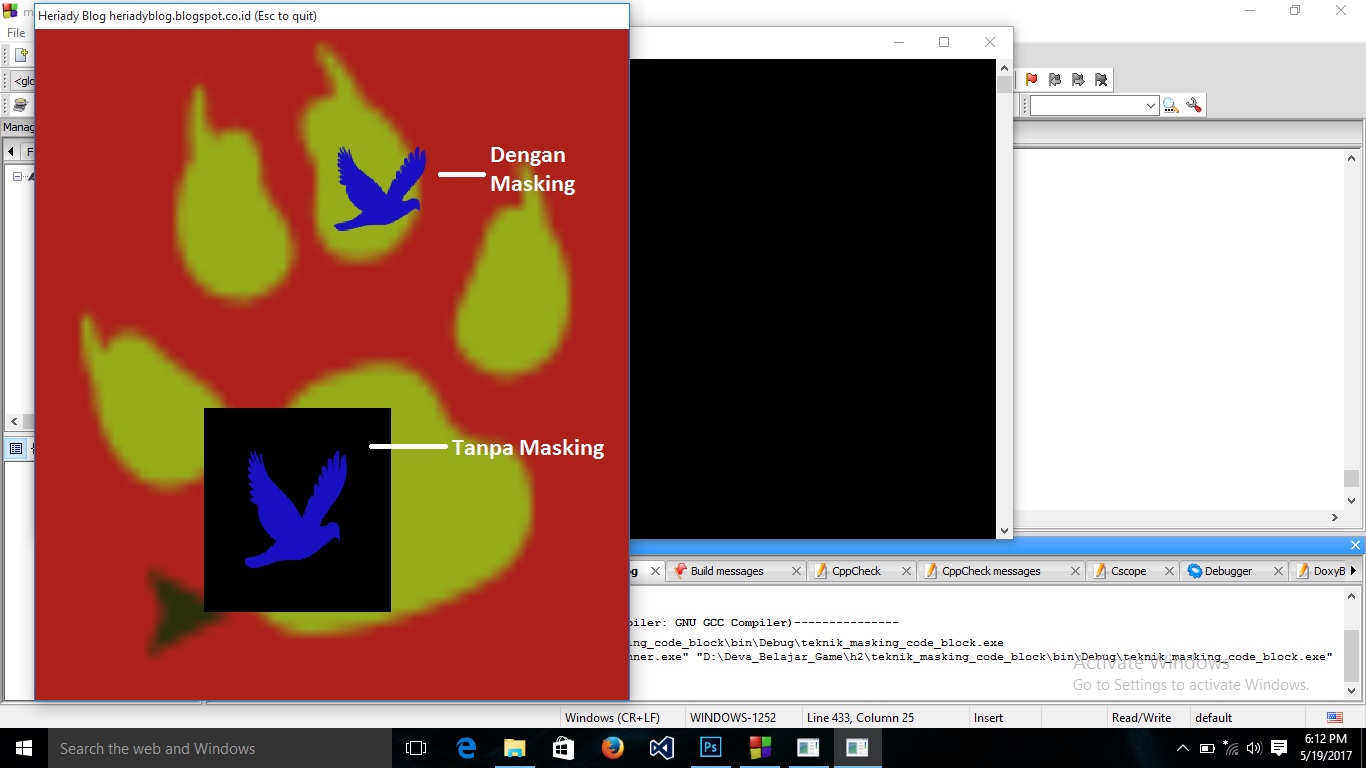Click the 'previous bookmark' arrow icon

(x=1055, y=80)
